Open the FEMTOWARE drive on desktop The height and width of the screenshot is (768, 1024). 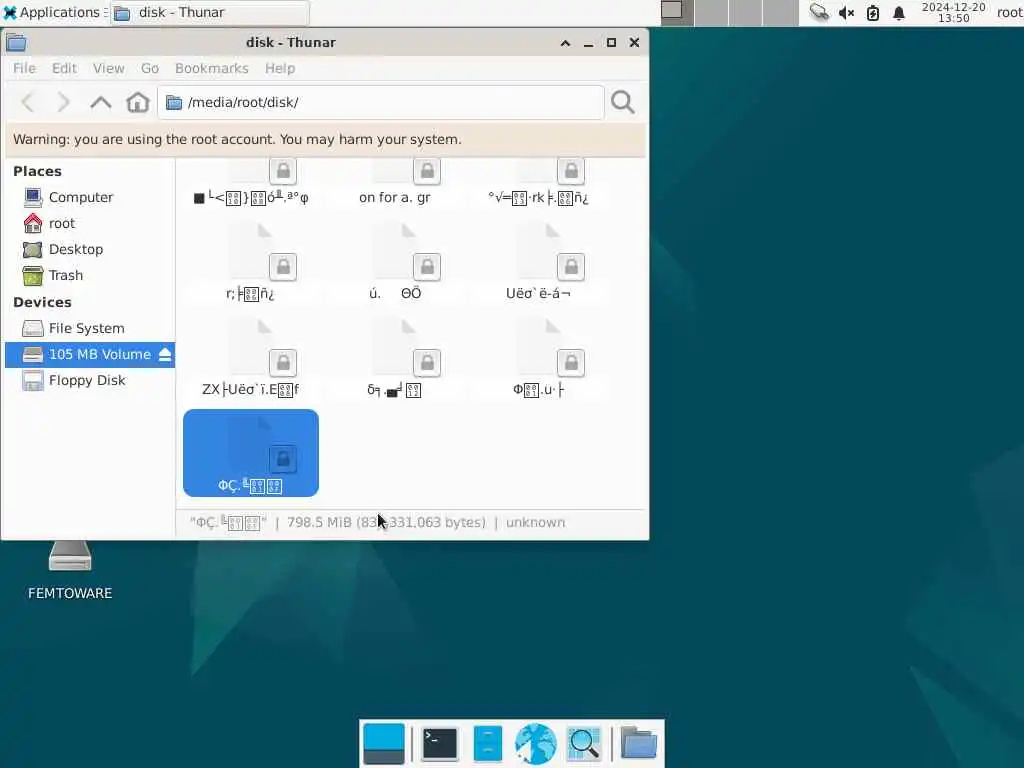70,569
